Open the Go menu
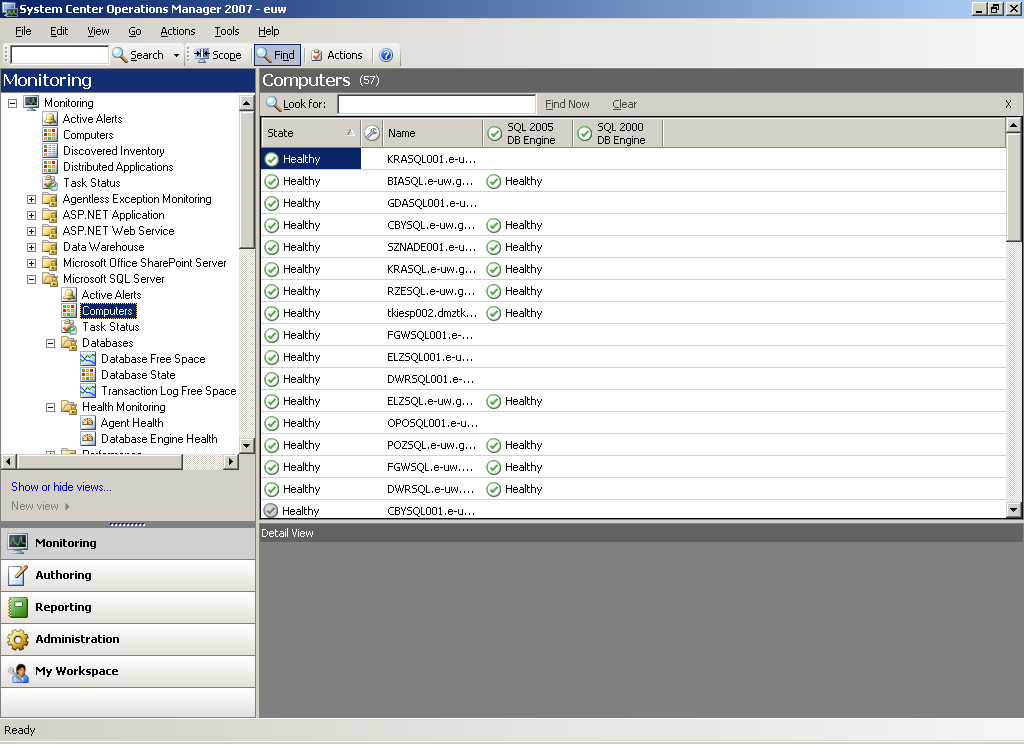 [135, 31]
